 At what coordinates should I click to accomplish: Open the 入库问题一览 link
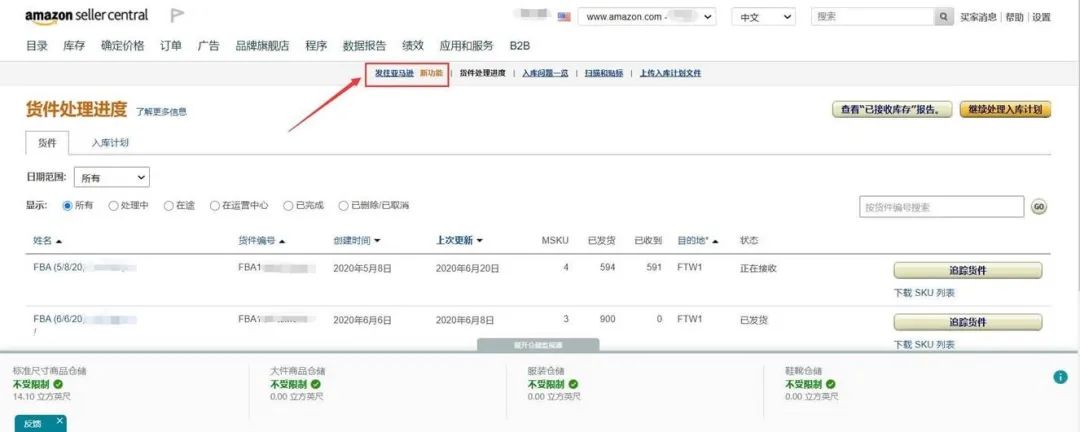pos(545,73)
